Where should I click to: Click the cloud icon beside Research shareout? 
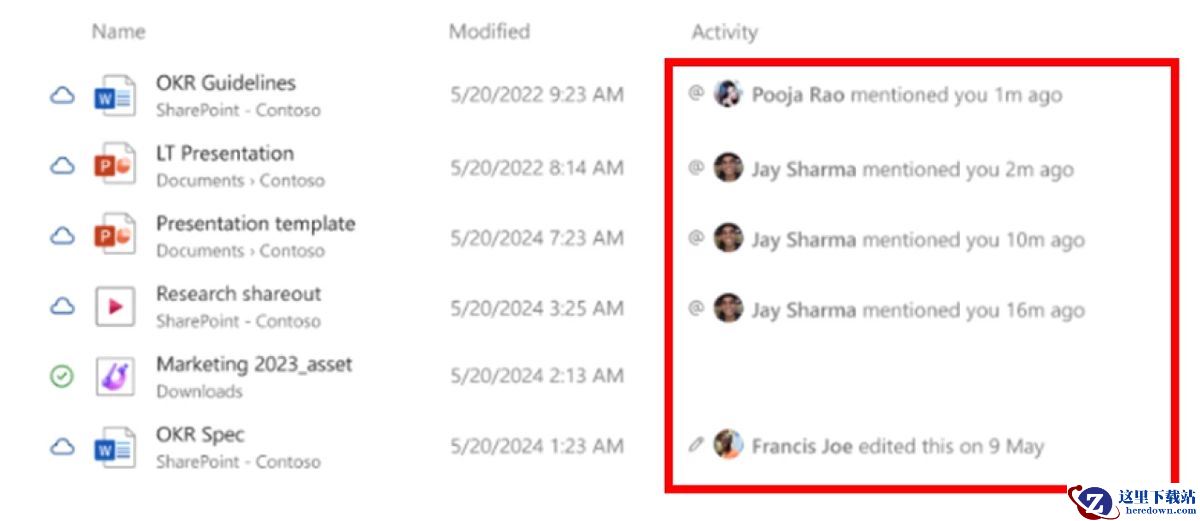[62, 307]
